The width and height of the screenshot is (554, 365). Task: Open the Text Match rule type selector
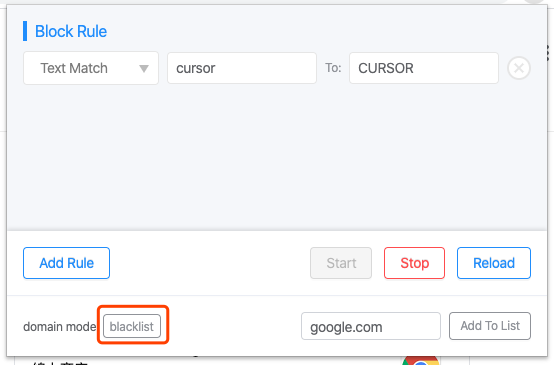(91, 68)
